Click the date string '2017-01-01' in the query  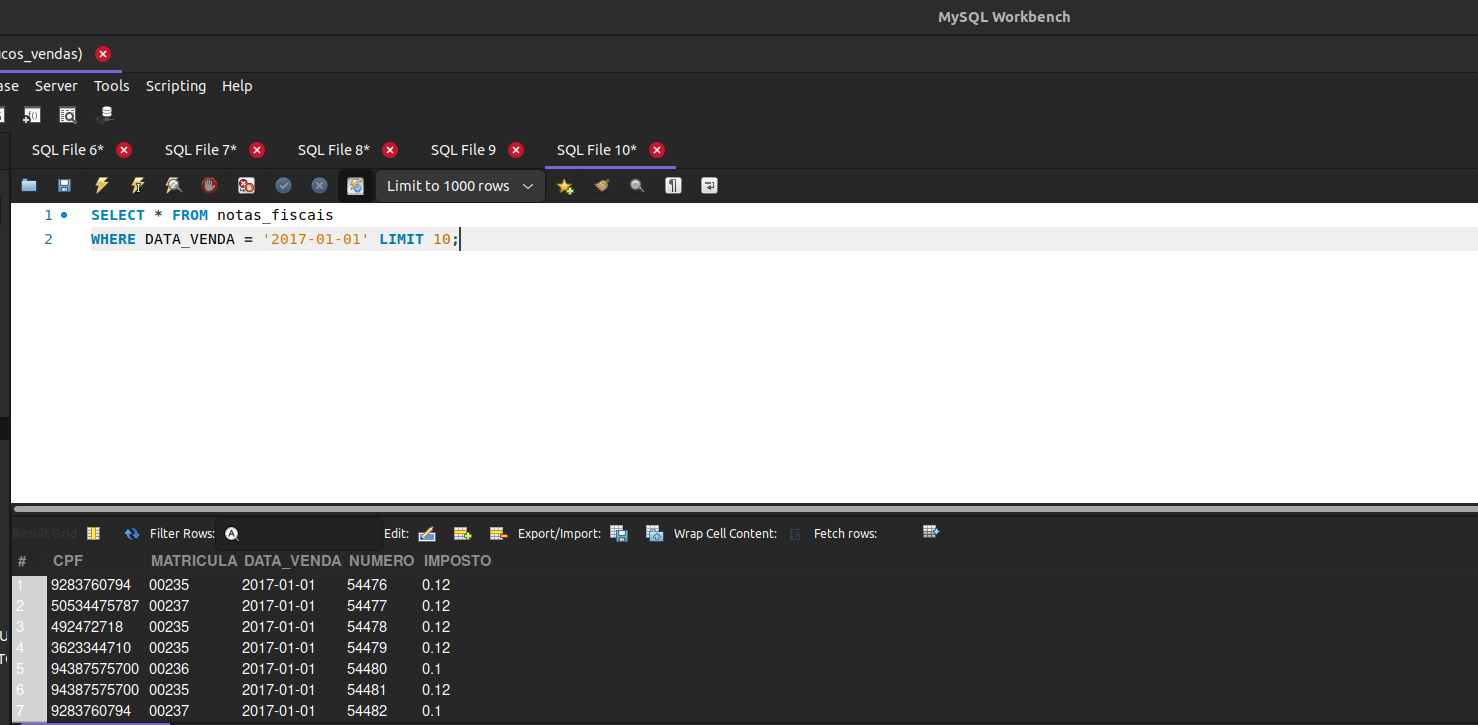click(x=316, y=239)
